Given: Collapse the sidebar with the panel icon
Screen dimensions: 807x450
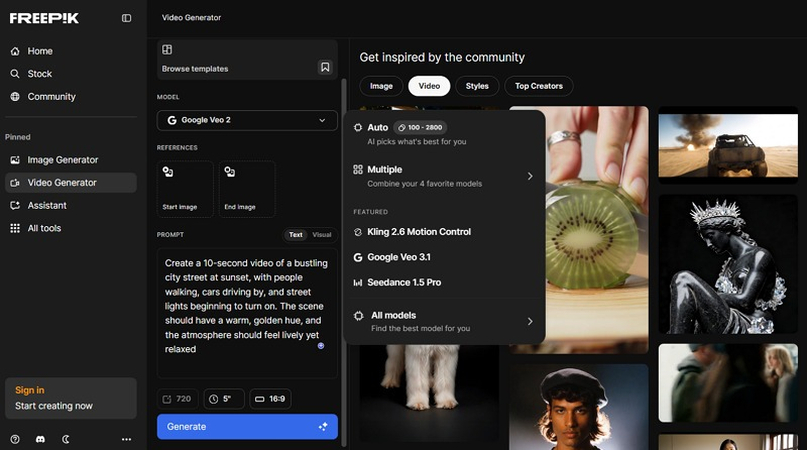Looking at the screenshot, I should (x=126, y=18).
